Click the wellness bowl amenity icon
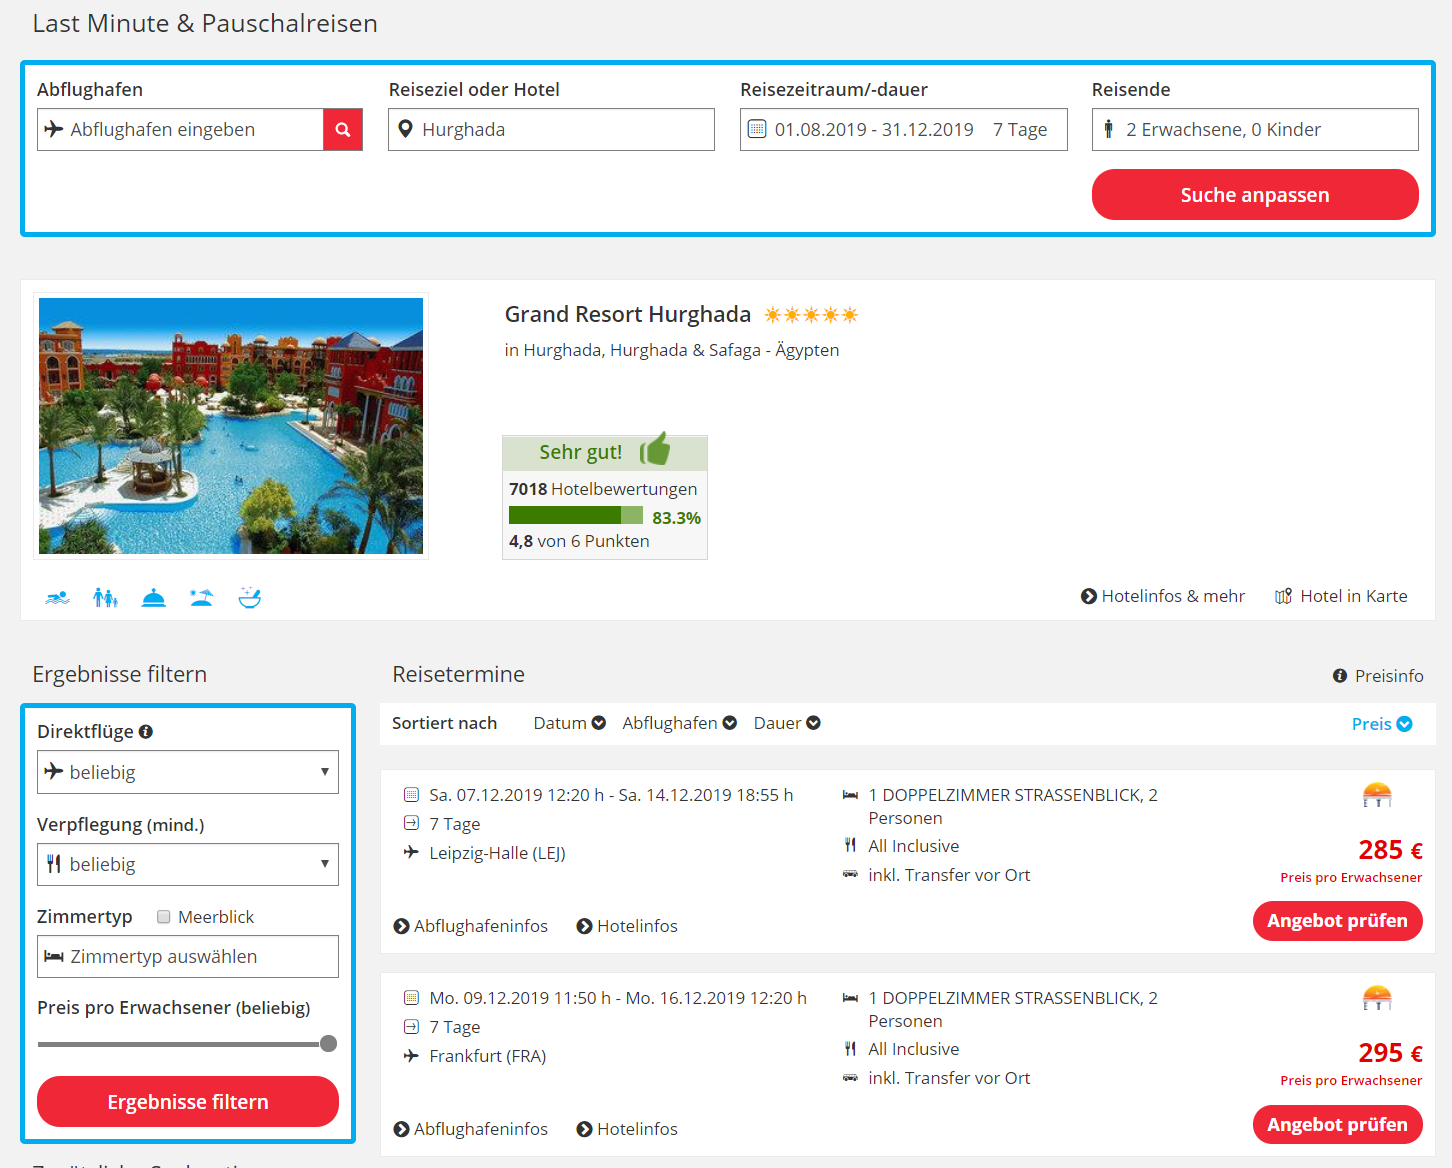 pos(249,598)
